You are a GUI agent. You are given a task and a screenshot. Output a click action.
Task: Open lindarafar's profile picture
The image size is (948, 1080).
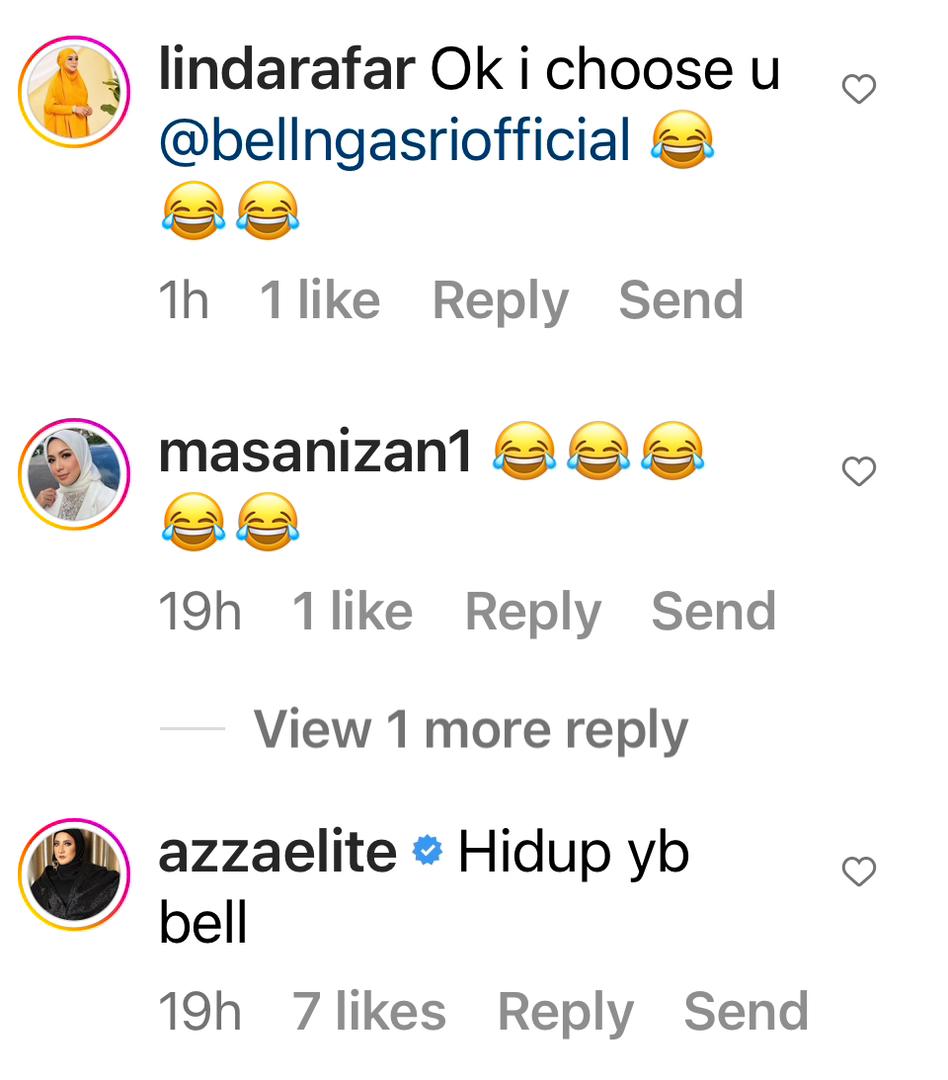click(74, 92)
